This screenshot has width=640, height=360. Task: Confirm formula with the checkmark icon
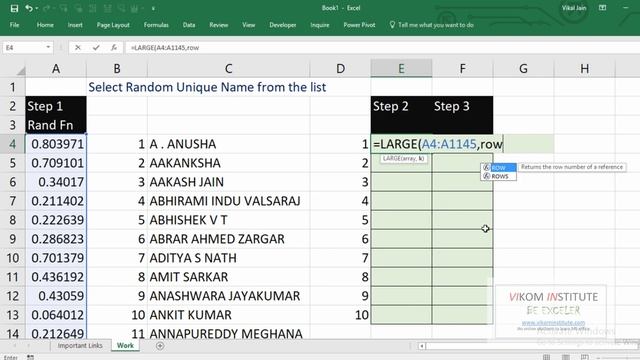point(96,48)
